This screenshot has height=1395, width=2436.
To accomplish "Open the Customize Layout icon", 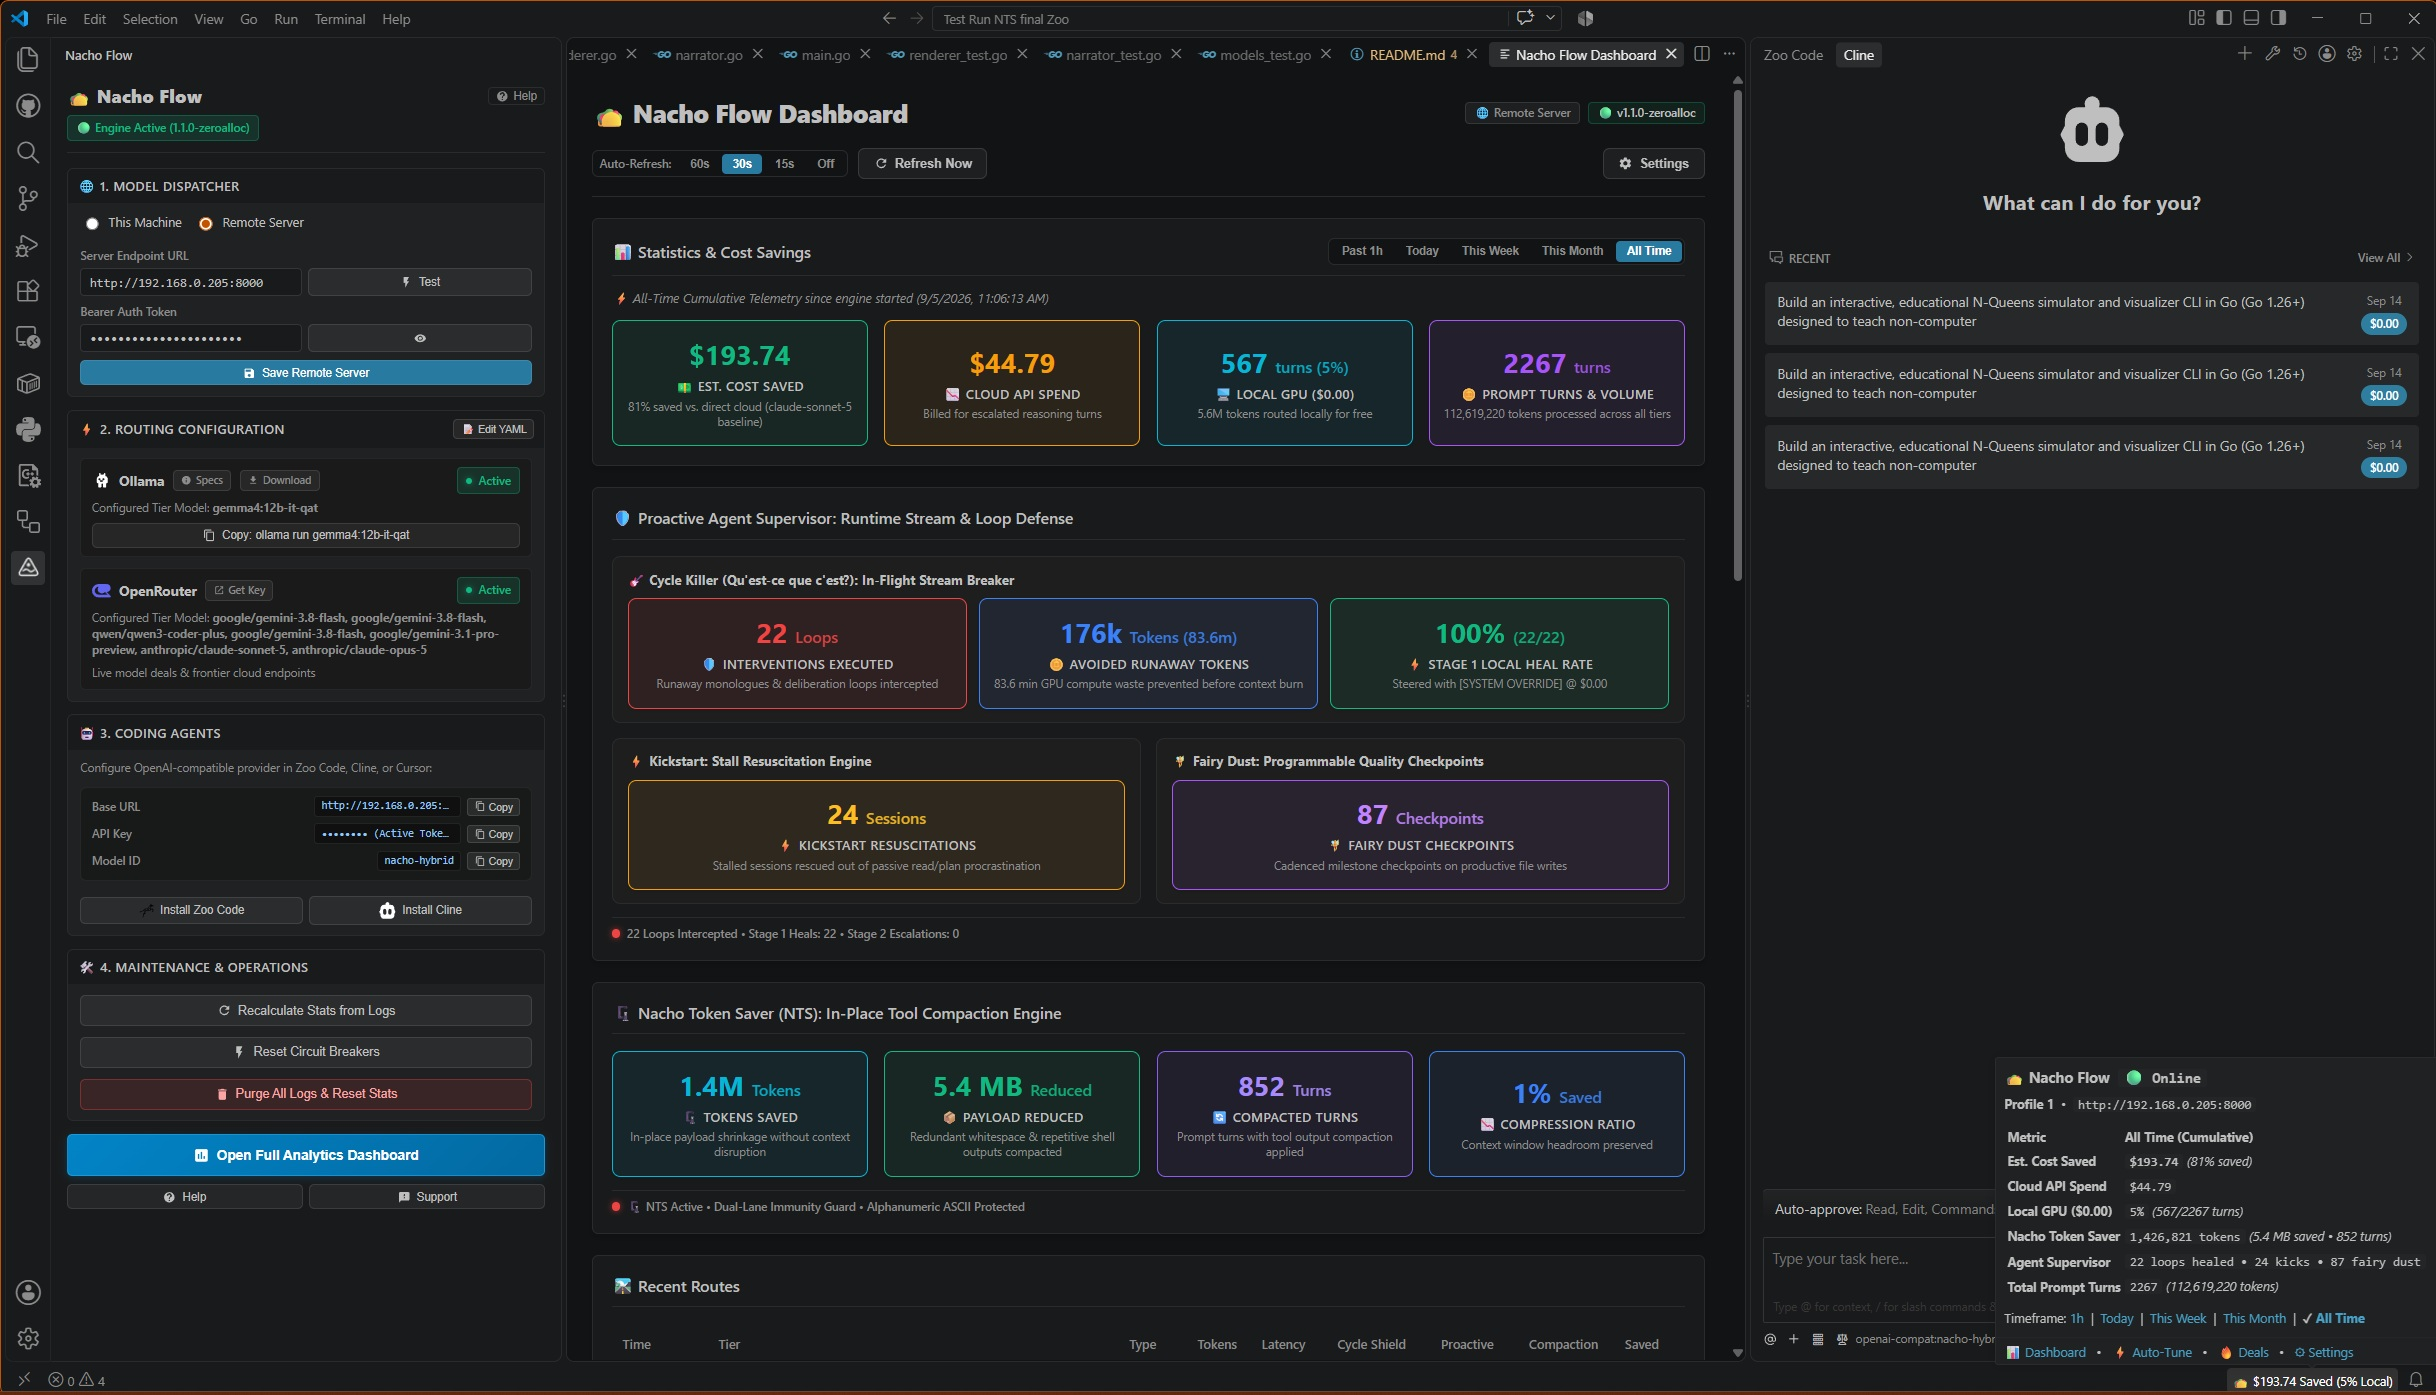I will tap(2196, 18).
